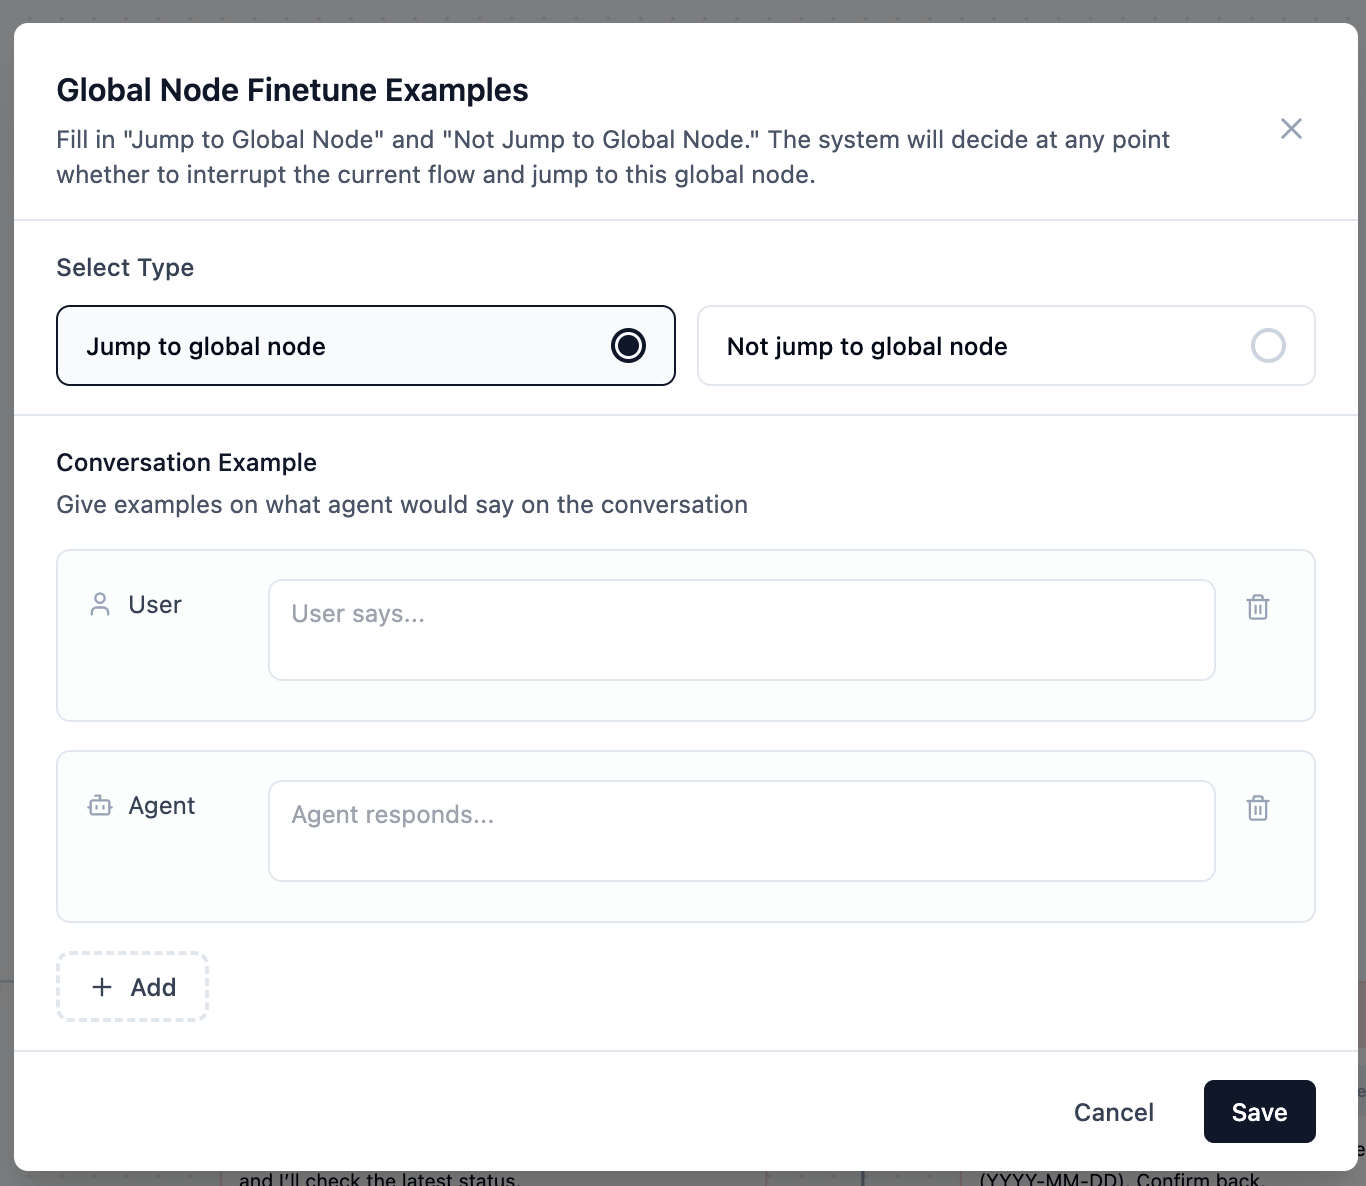
Task: Click the User label in the first example row
Action: tap(155, 604)
